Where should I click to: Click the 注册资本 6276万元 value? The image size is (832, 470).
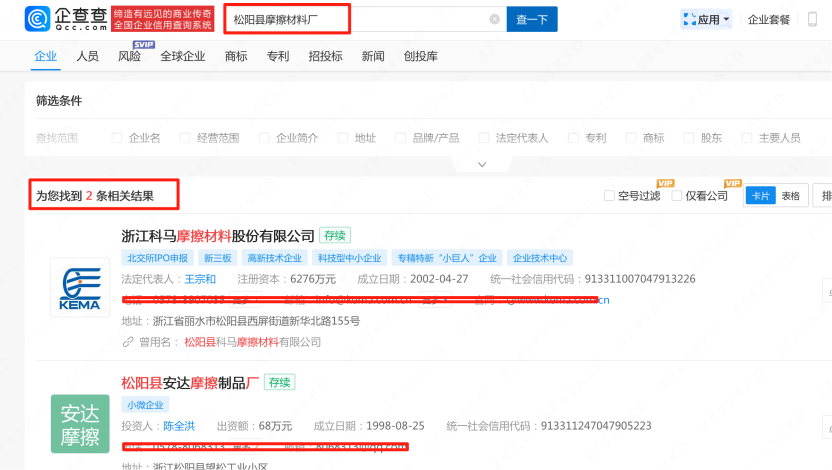[x=313, y=279]
